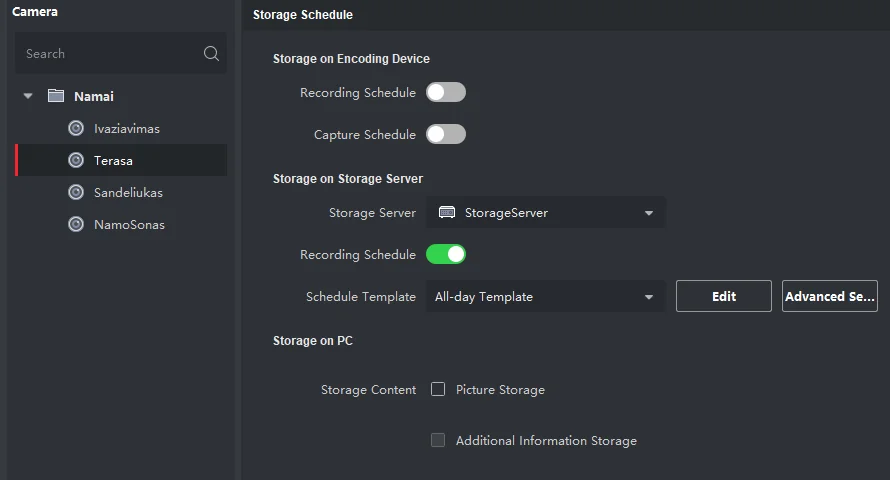Click the StorageServer device icon
Viewport: 890px width, 480px height.
[x=447, y=213]
